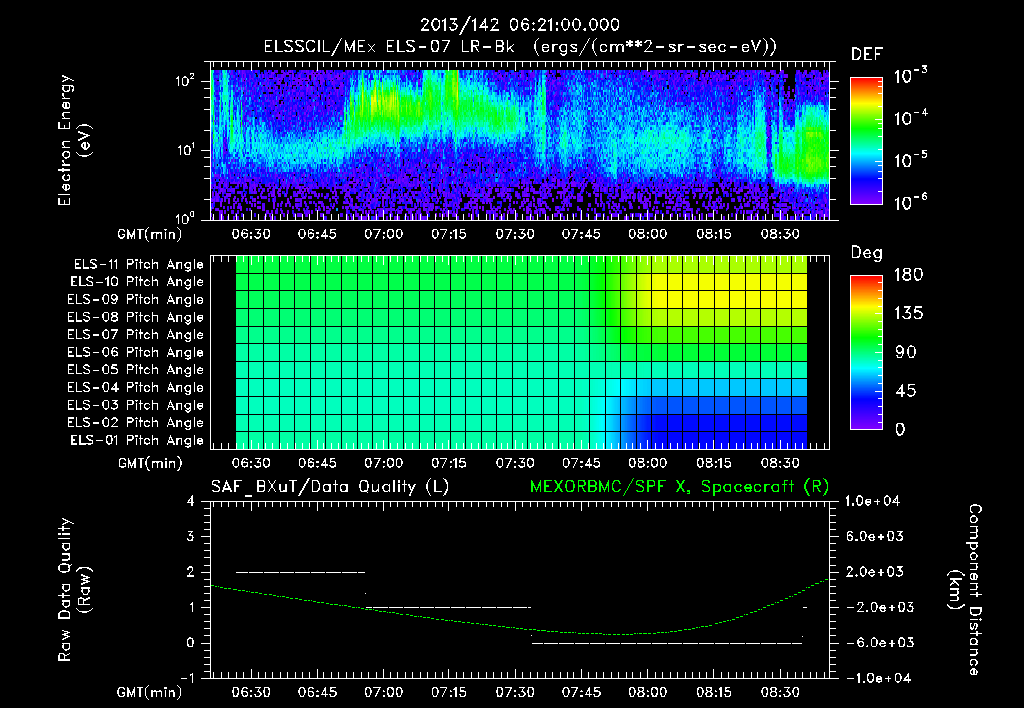Select the "10^-3" DEF scale value
1024x708 pixels.
[910, 75]
